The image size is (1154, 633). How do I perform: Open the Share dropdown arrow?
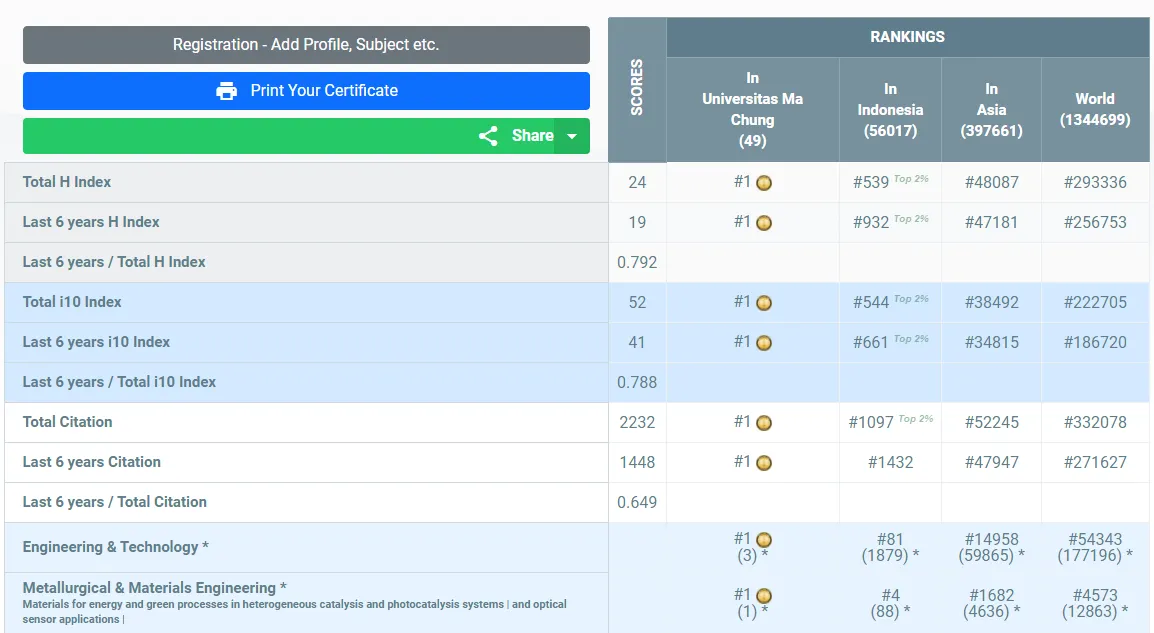[x=572, y=136]
